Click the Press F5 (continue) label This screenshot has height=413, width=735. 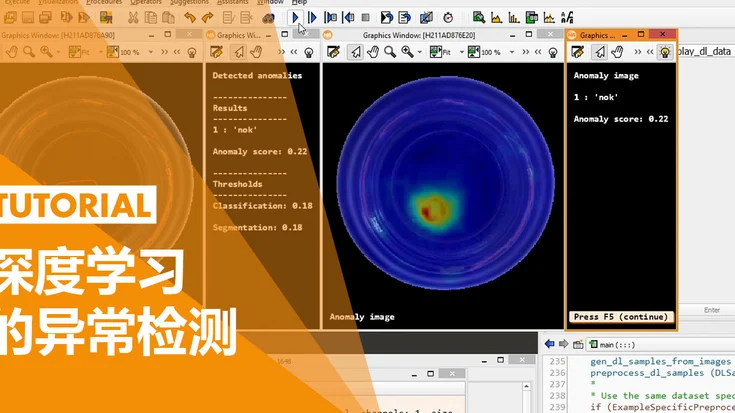(x=620, y=317)
